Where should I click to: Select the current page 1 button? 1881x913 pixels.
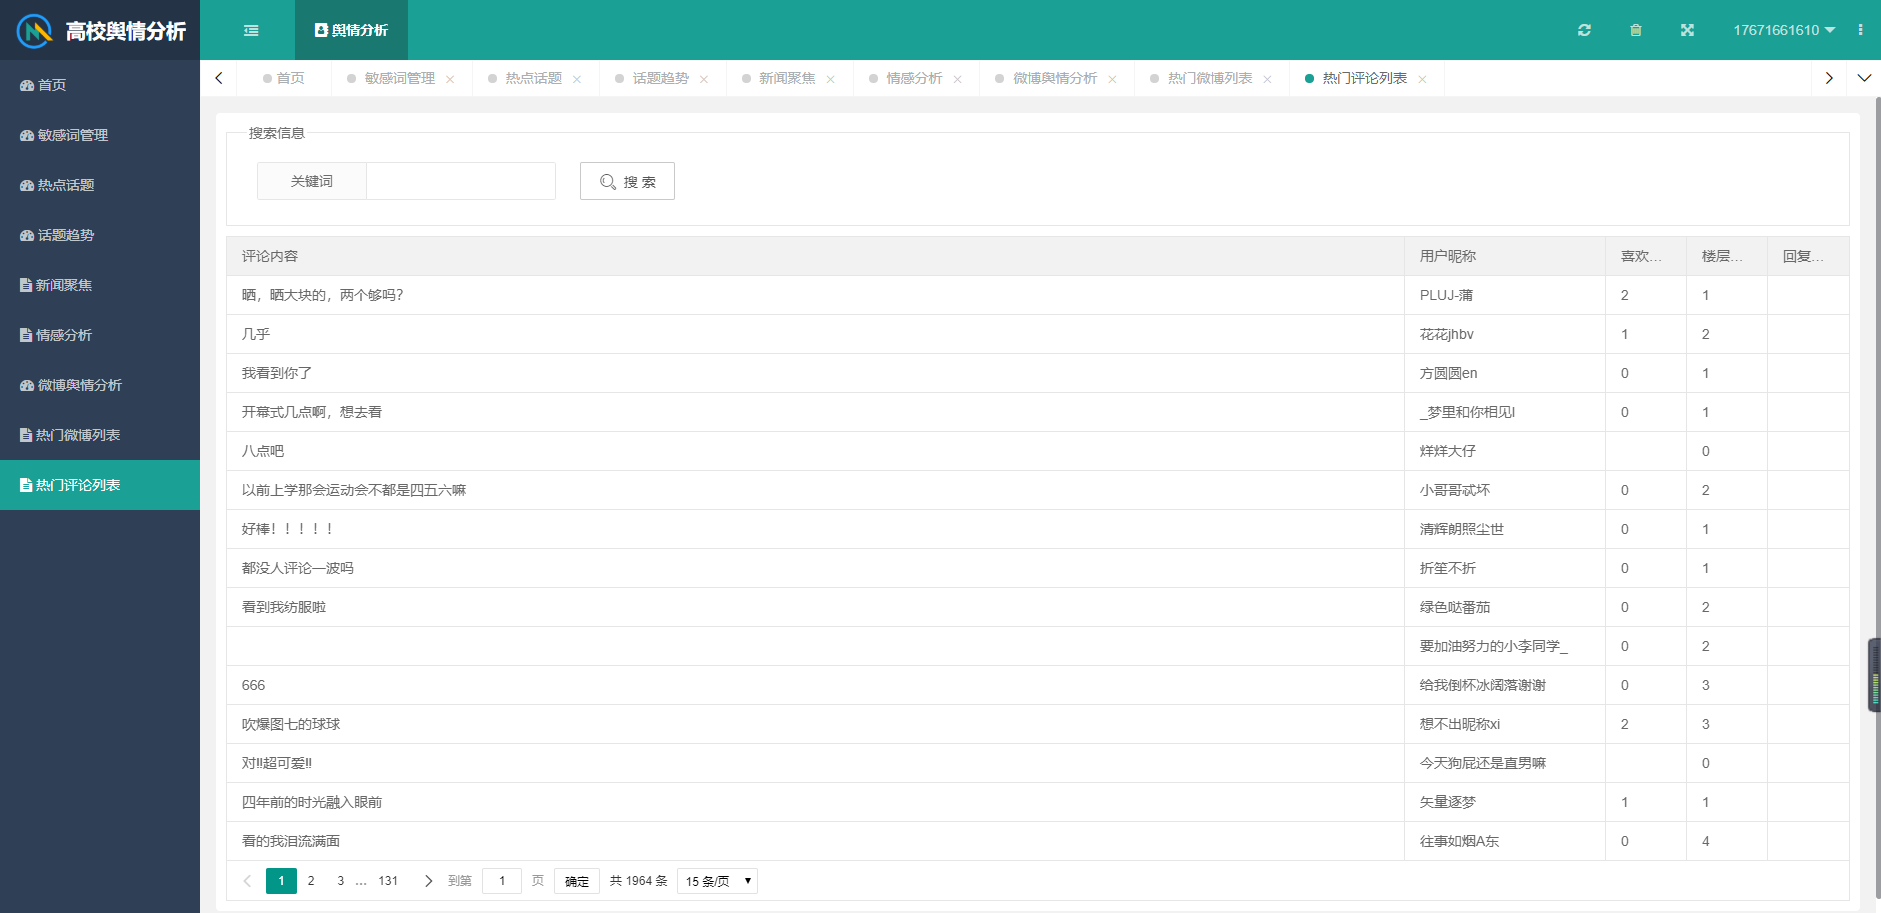pos(281,881)
